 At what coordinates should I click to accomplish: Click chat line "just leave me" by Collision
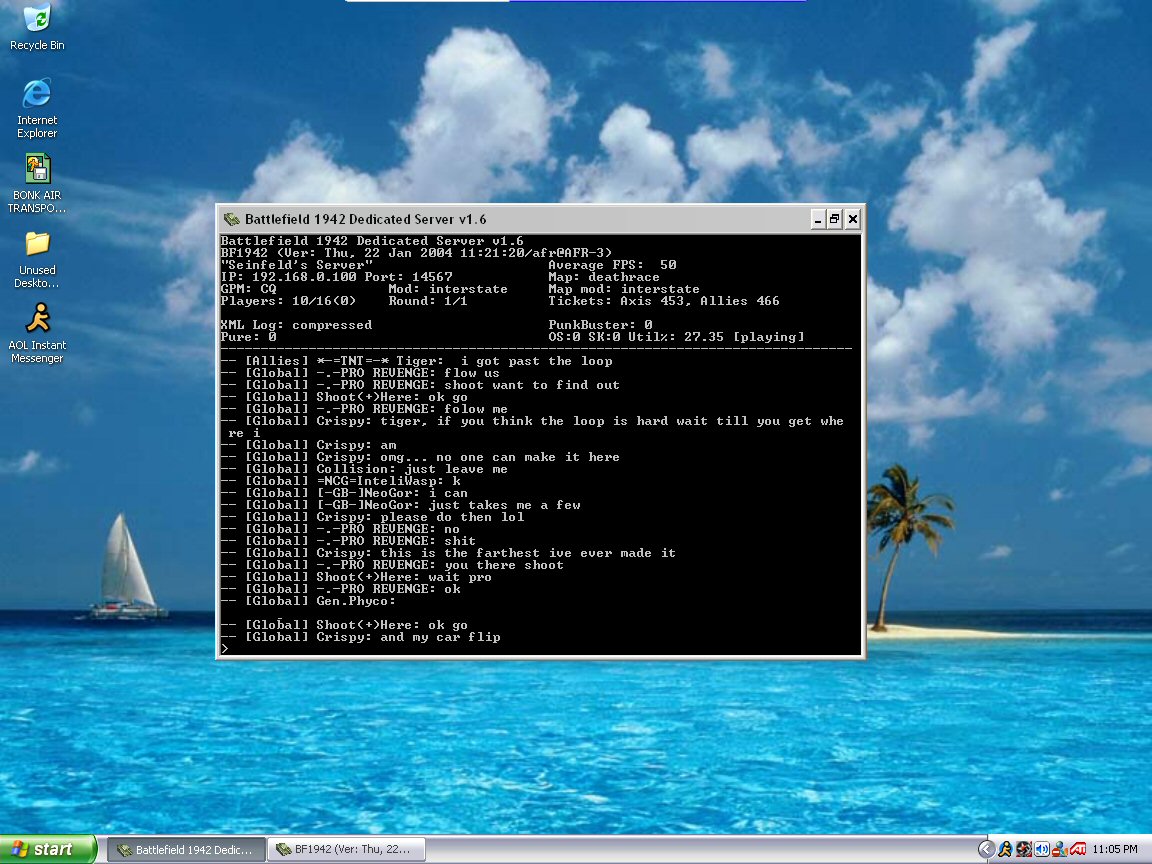click(x=364, y=469)
